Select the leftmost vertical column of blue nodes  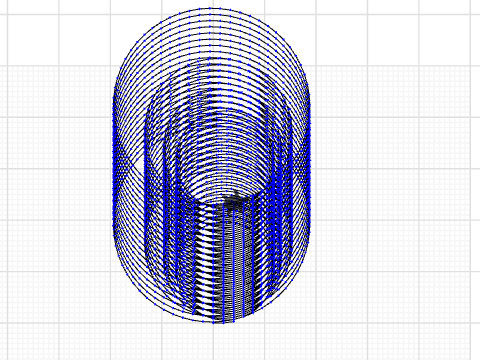(114, 160)
